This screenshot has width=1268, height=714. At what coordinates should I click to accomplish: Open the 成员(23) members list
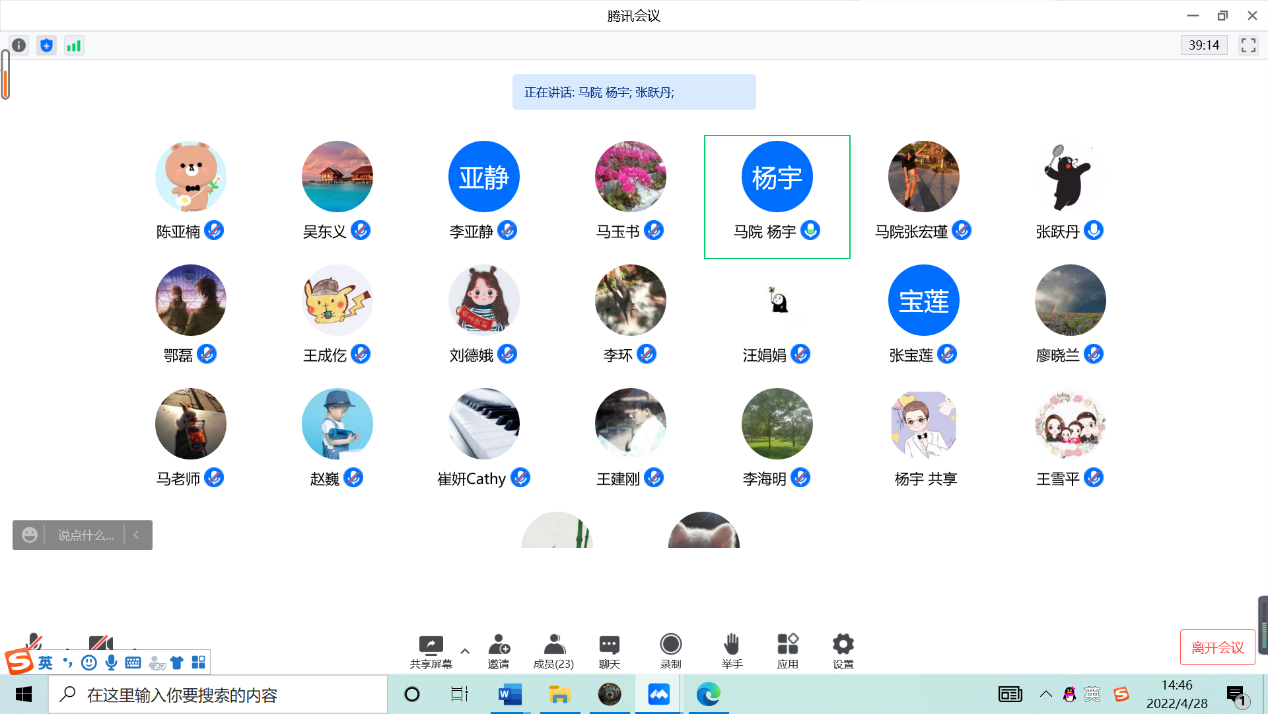point(553,644)
